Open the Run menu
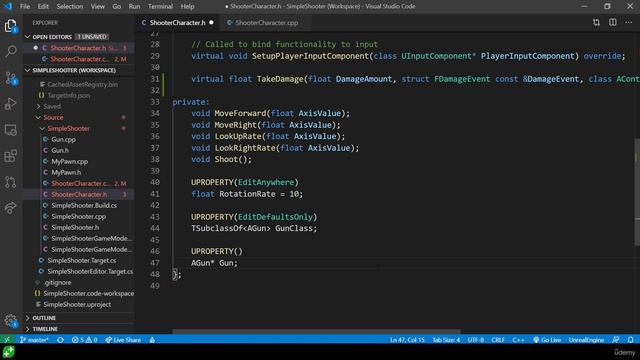 click(134, 7)
